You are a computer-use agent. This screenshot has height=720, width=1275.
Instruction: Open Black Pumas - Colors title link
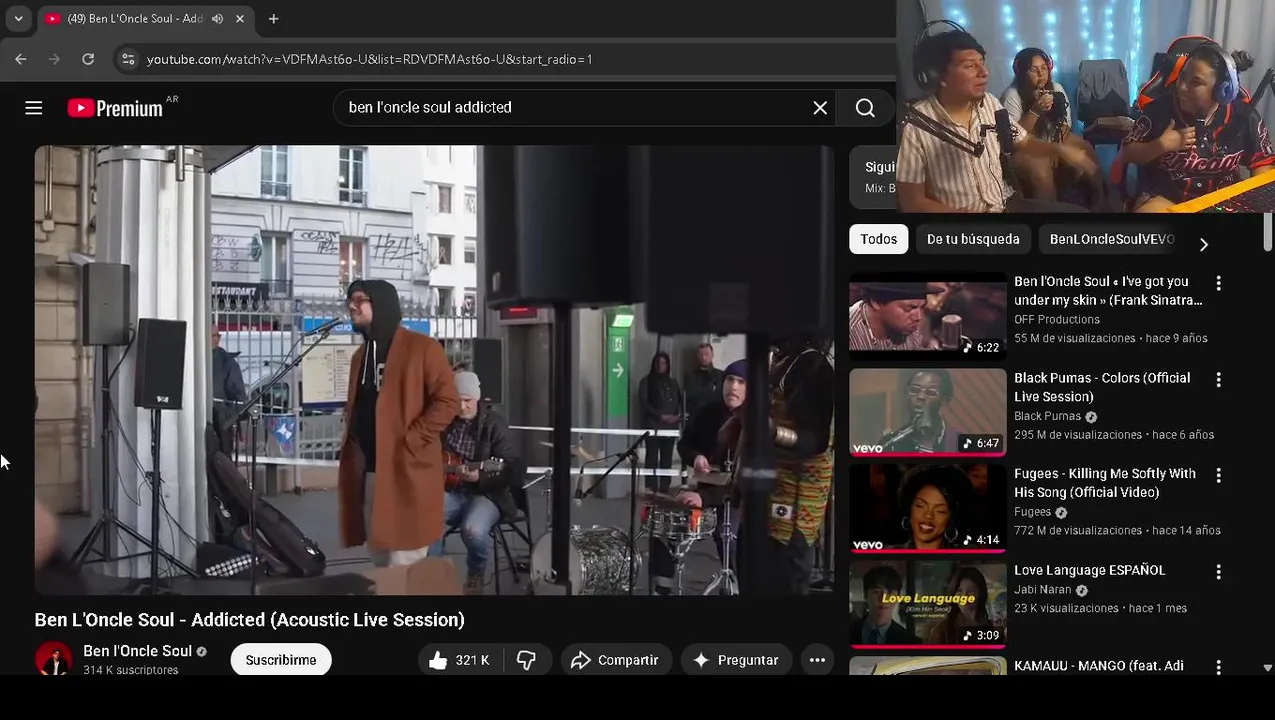coord(1102,387)
